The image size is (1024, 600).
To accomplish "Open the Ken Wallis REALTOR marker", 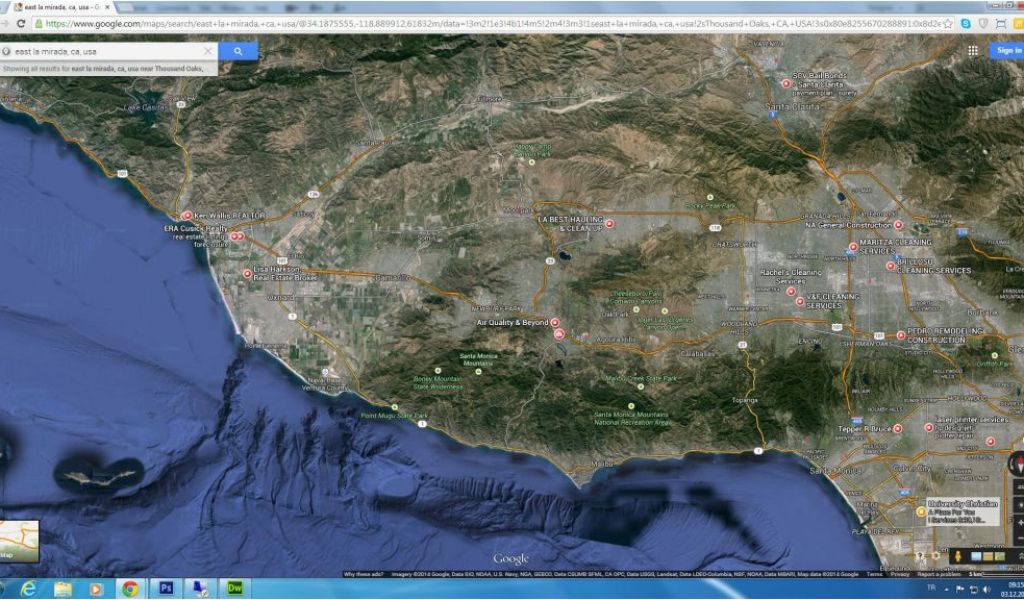I will coord(187,215).
